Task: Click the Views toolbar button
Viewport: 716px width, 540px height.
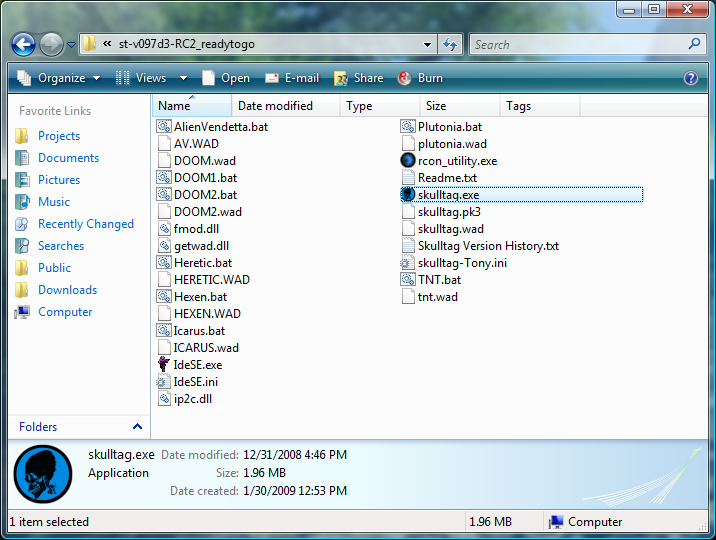Action: (141, 78)
